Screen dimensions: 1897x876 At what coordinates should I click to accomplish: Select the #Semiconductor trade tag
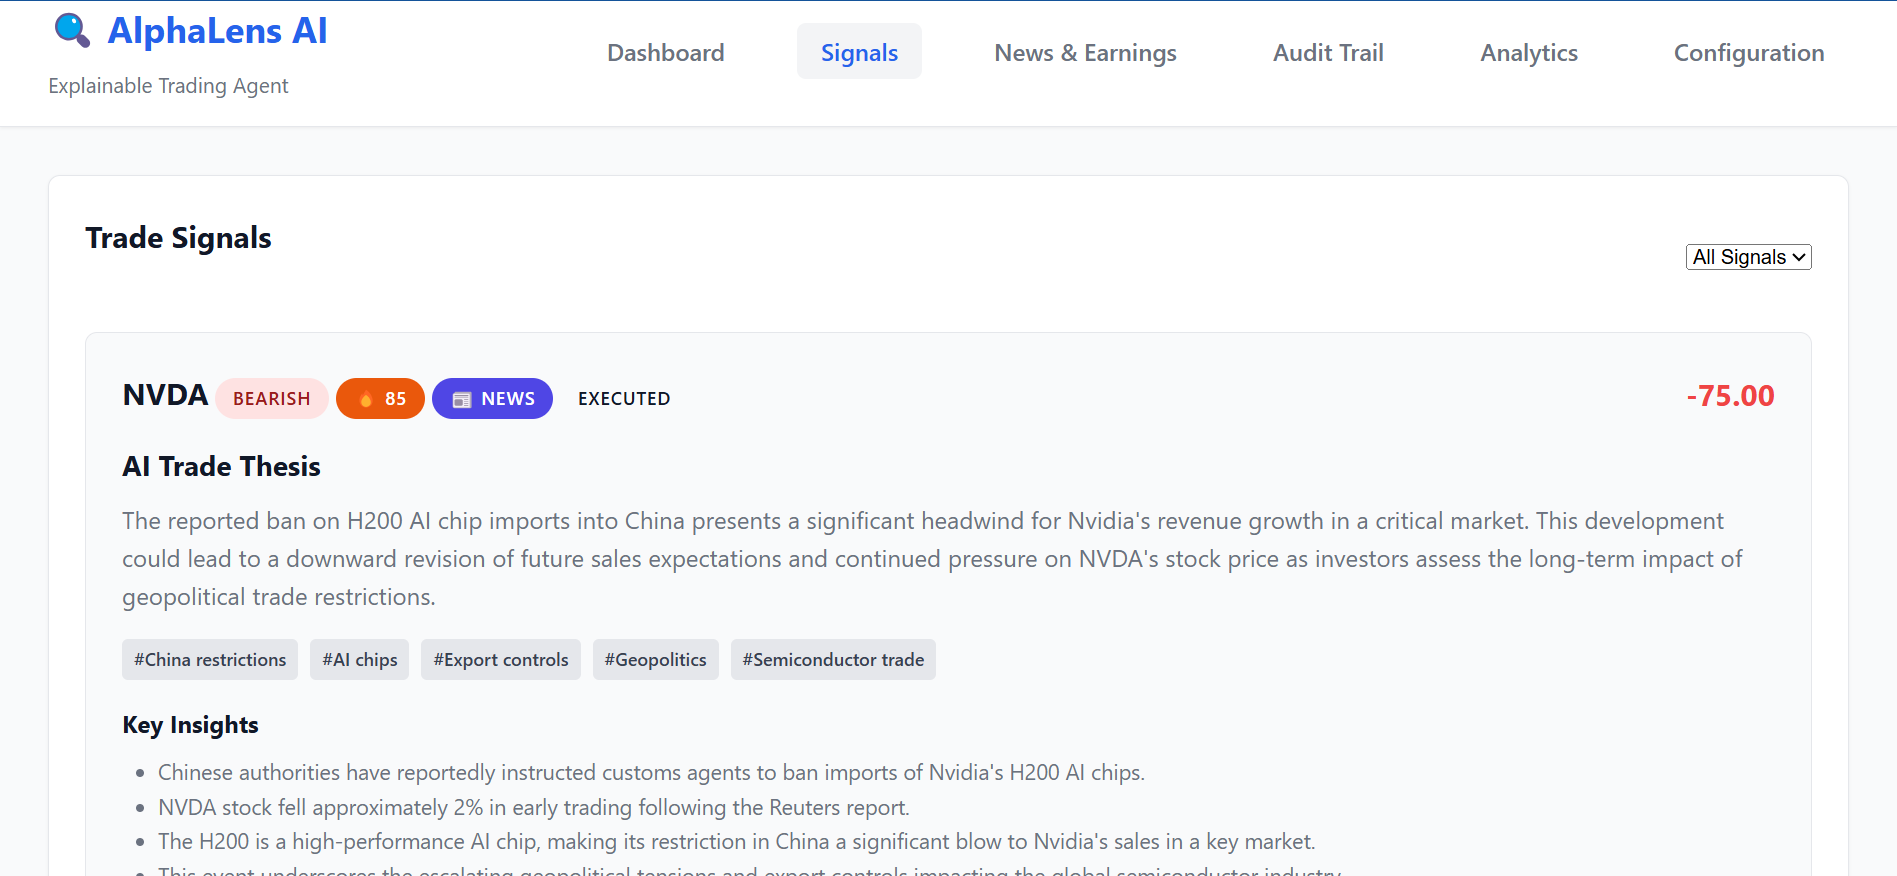[x=833, y=660]
